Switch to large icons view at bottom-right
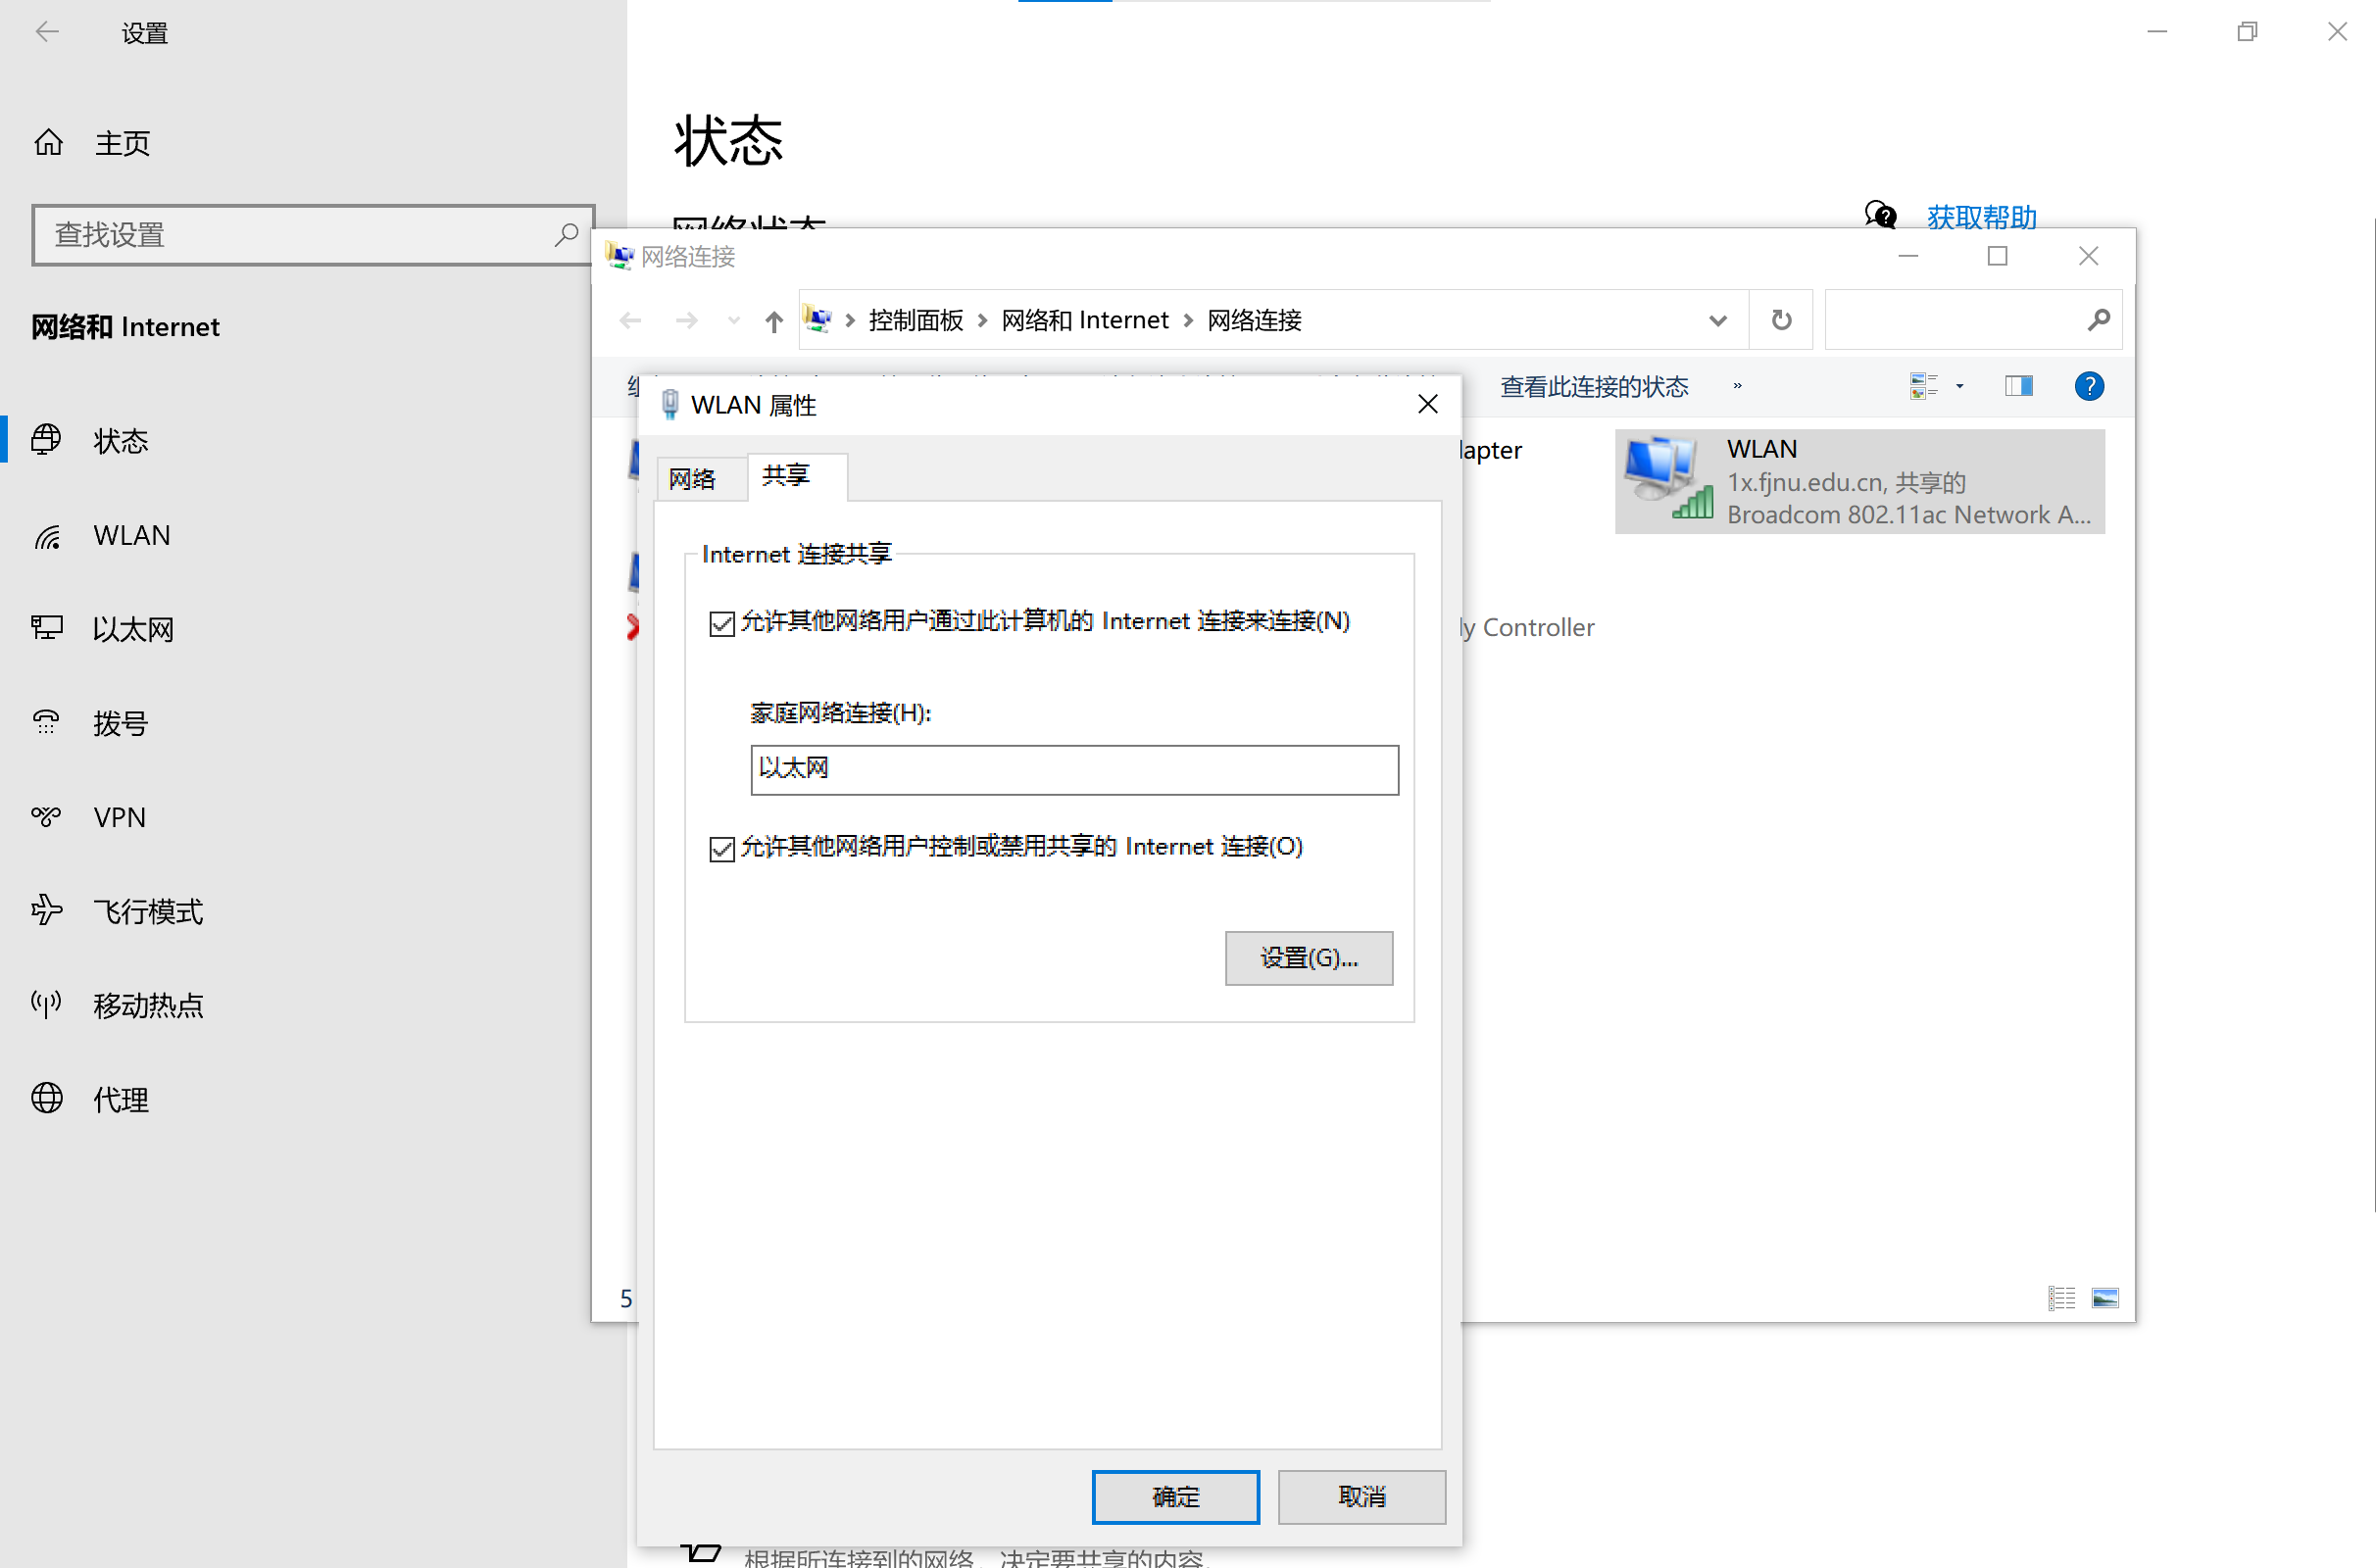 pos(2104,1298)
